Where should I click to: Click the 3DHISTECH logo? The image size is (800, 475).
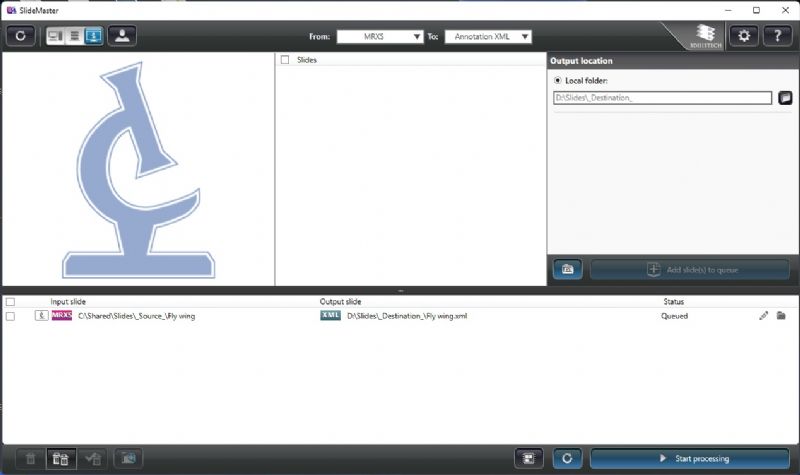(x=706, y=36)
